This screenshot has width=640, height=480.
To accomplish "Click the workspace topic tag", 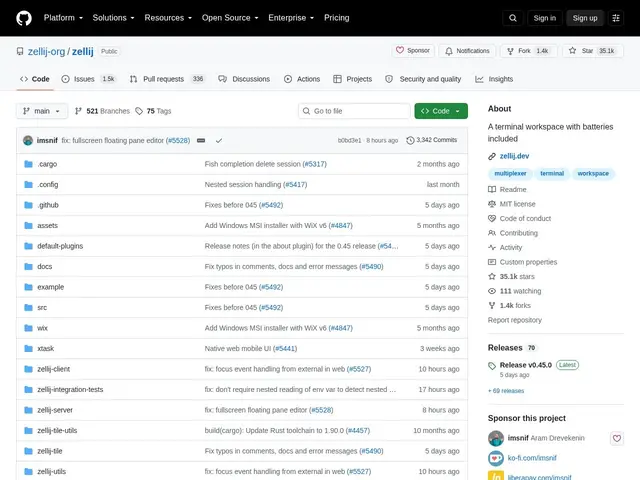I will click(x=593, y=173).
